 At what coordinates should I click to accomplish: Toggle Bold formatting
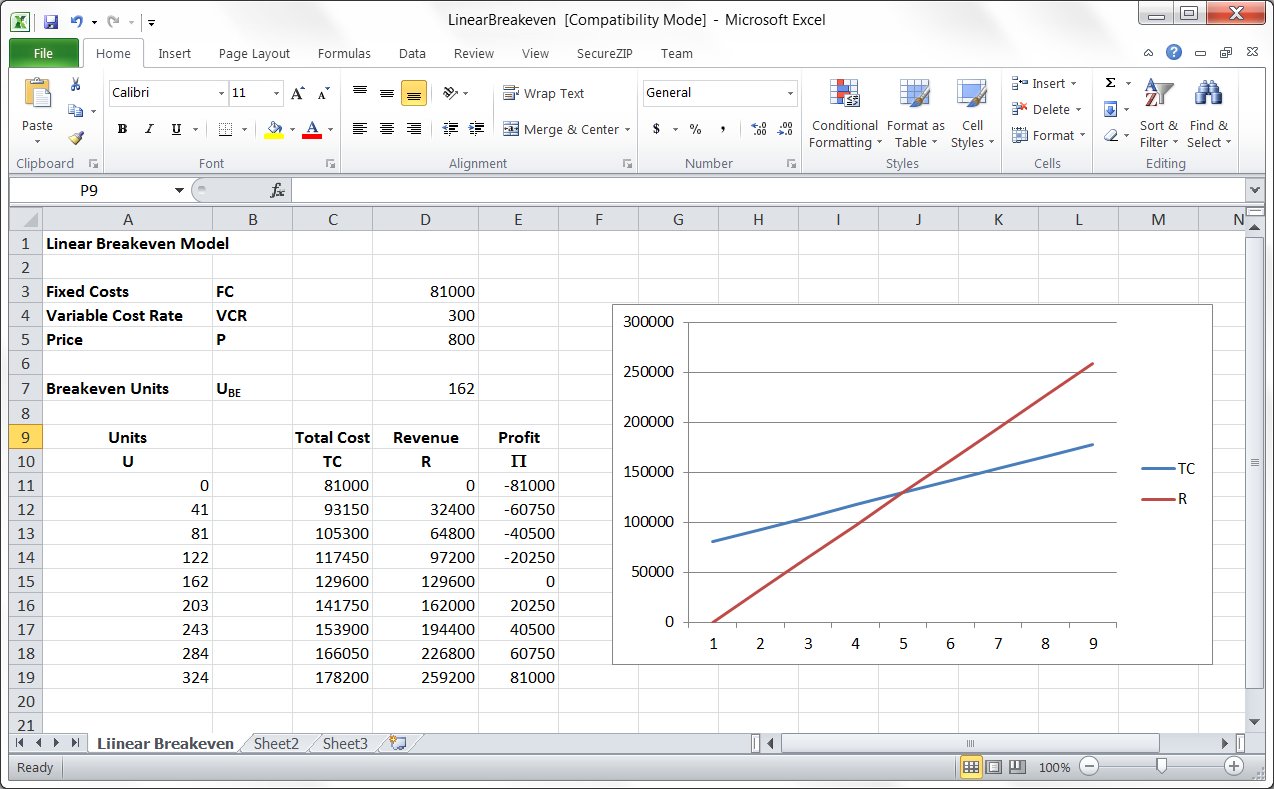coord(122,129)
